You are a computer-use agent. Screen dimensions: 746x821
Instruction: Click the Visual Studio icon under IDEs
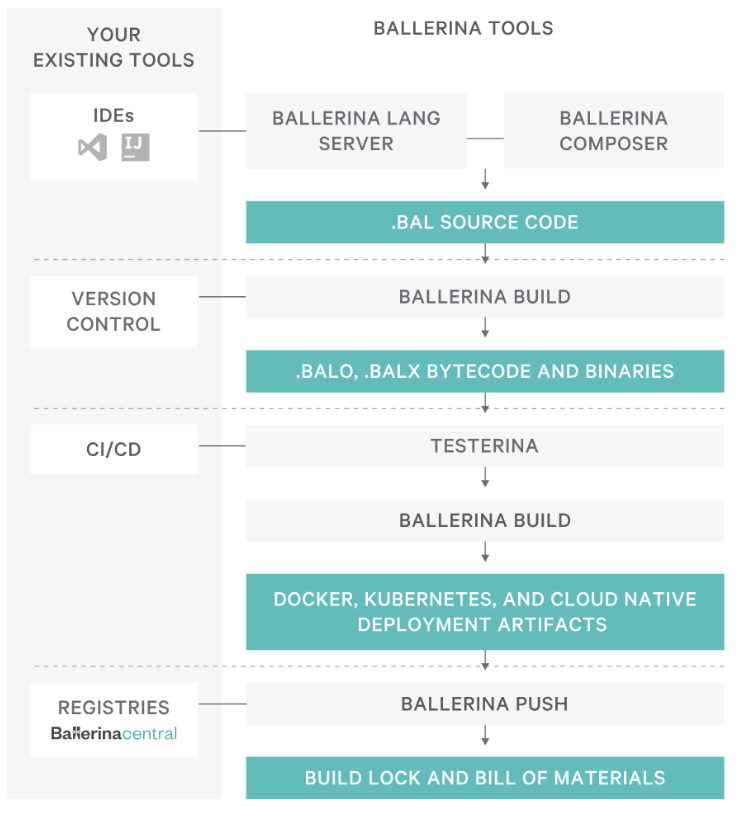coord(91,148)
